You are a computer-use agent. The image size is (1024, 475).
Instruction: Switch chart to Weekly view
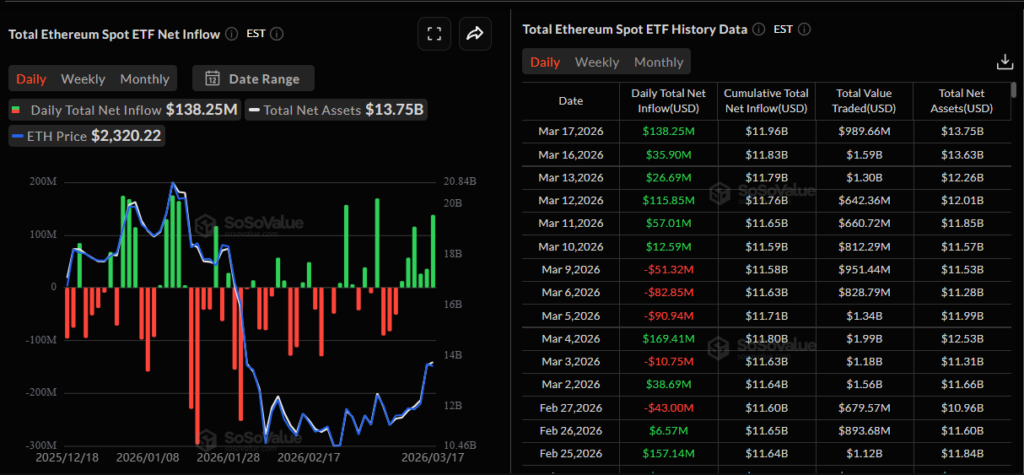pos(83,79)
